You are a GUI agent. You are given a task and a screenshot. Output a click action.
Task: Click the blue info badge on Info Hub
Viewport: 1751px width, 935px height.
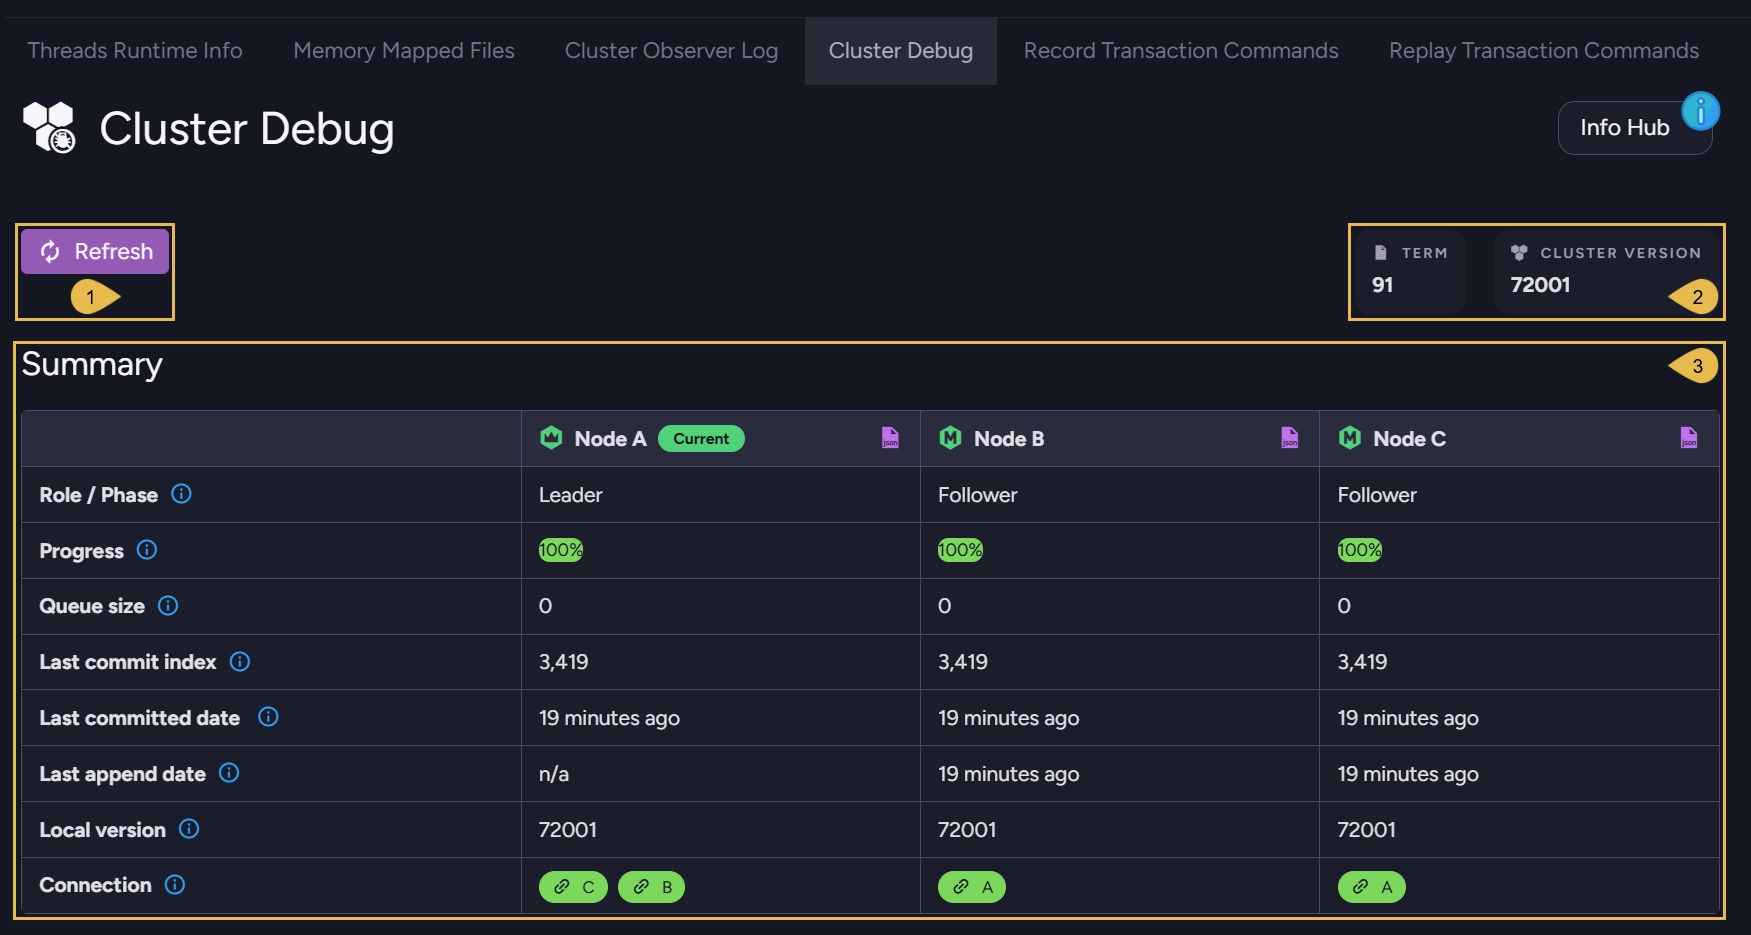click(1700, 111)
